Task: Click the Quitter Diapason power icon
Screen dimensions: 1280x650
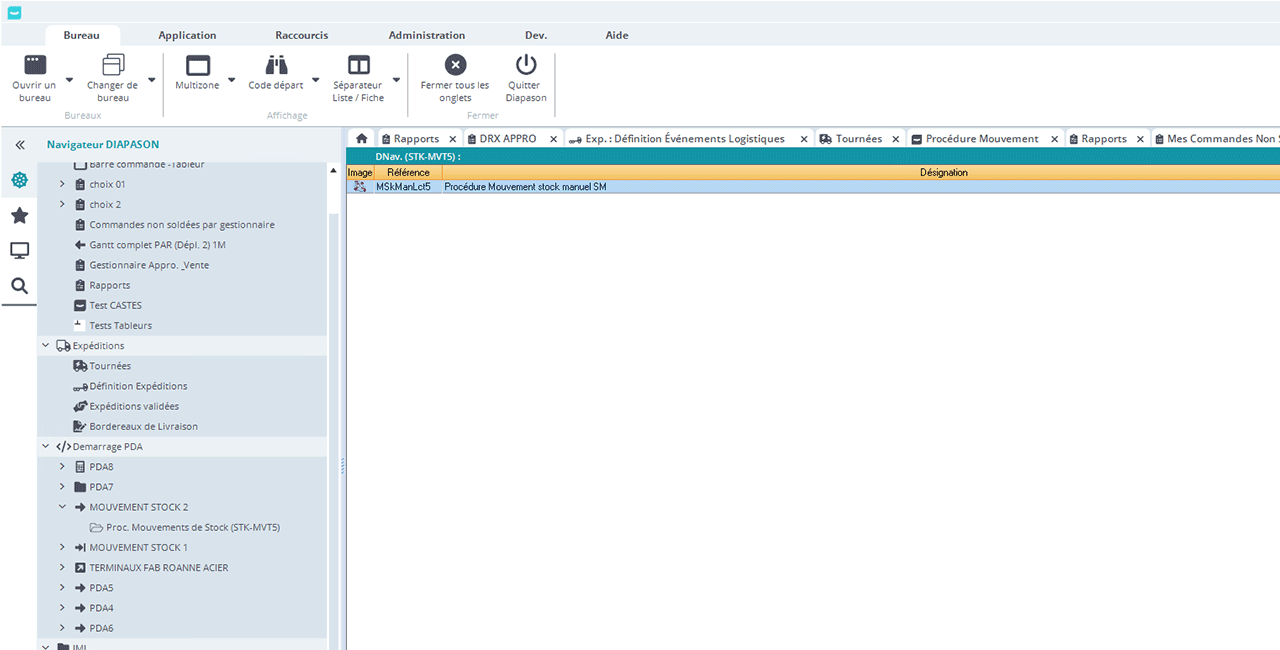Action: [526, 65]
